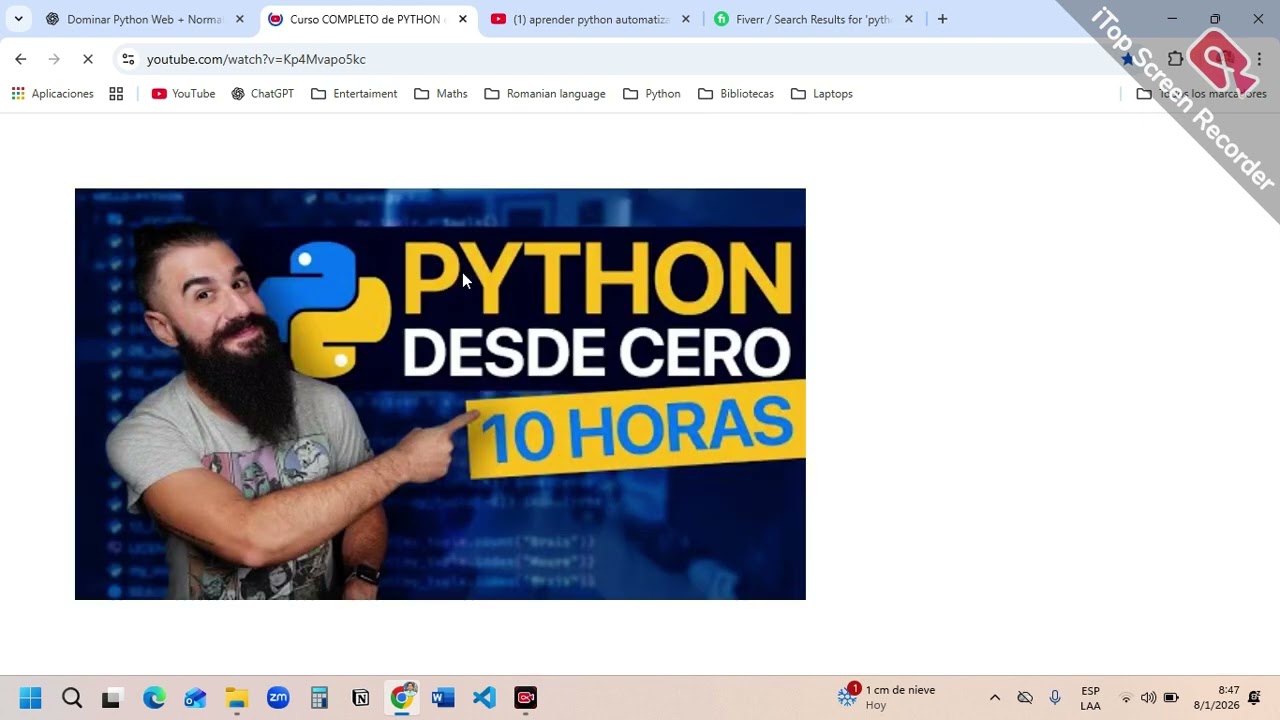This screenshot has height=720, width=1280.
Task: Open Notion from the taskbar
Action: [361, 697]
